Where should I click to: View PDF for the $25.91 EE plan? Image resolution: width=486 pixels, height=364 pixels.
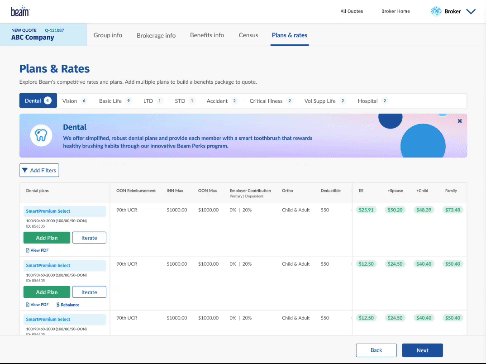37,250
